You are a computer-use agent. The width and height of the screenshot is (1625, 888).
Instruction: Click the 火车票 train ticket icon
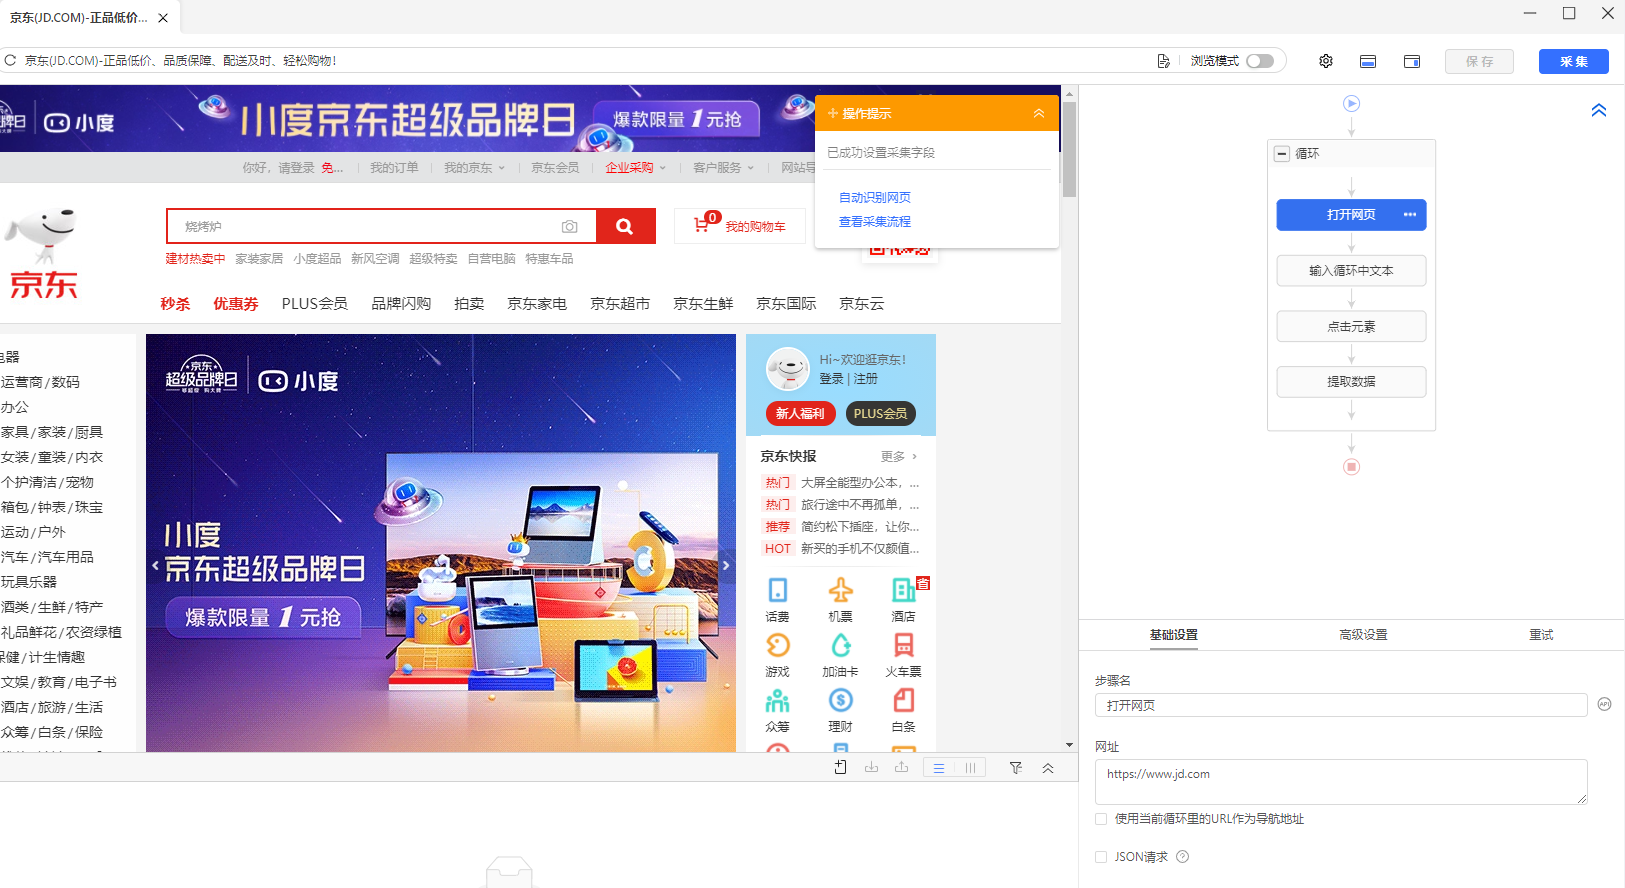coord(903,645)
